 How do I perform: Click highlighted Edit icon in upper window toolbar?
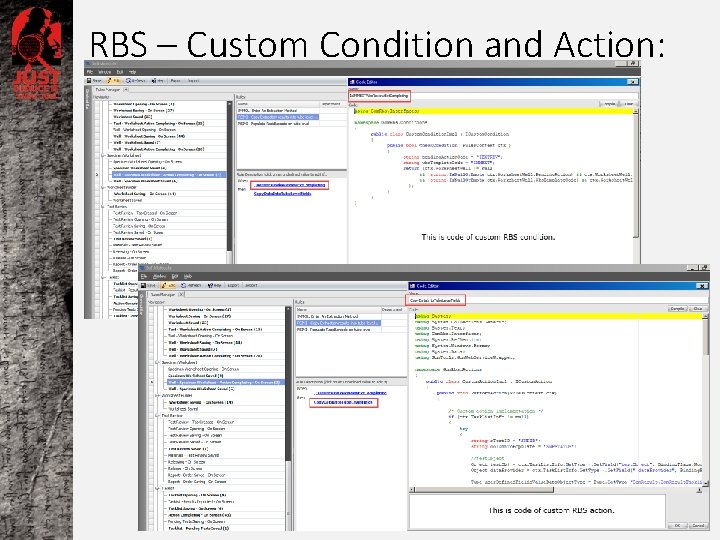(x=113, y=81)
